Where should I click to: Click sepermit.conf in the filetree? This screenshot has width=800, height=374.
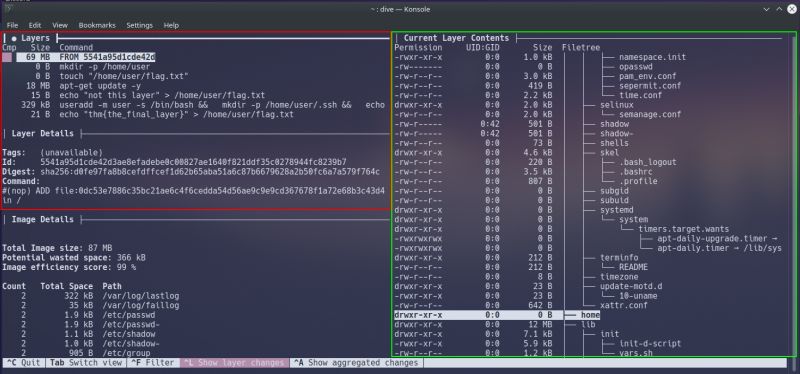click(649, 86)
